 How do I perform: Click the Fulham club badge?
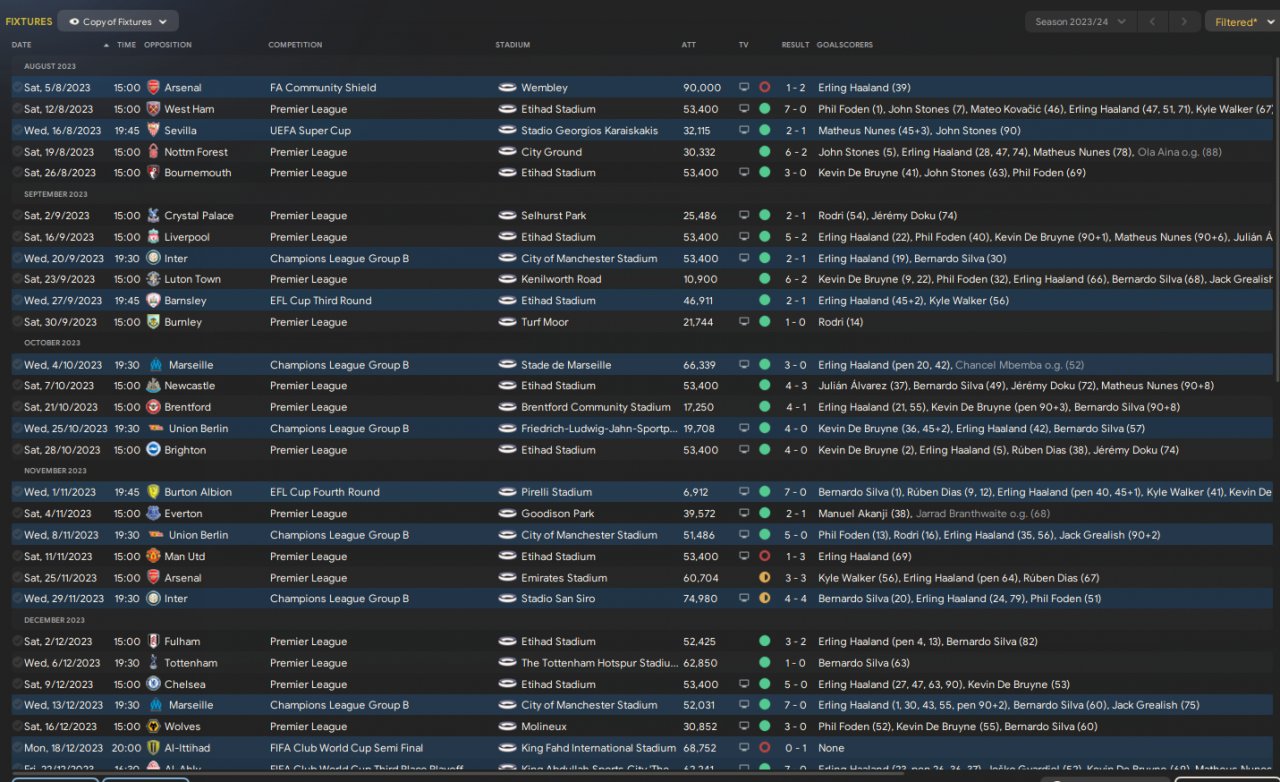point(153,642)
